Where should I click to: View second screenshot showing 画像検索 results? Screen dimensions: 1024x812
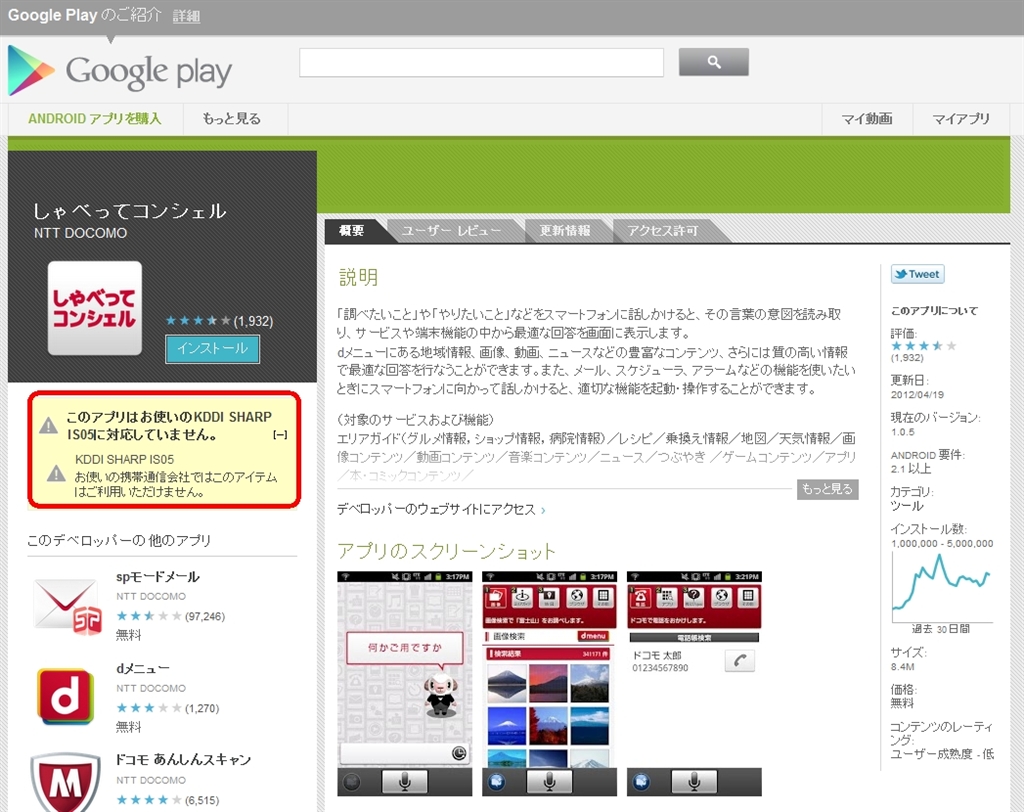tap(549, 683)
